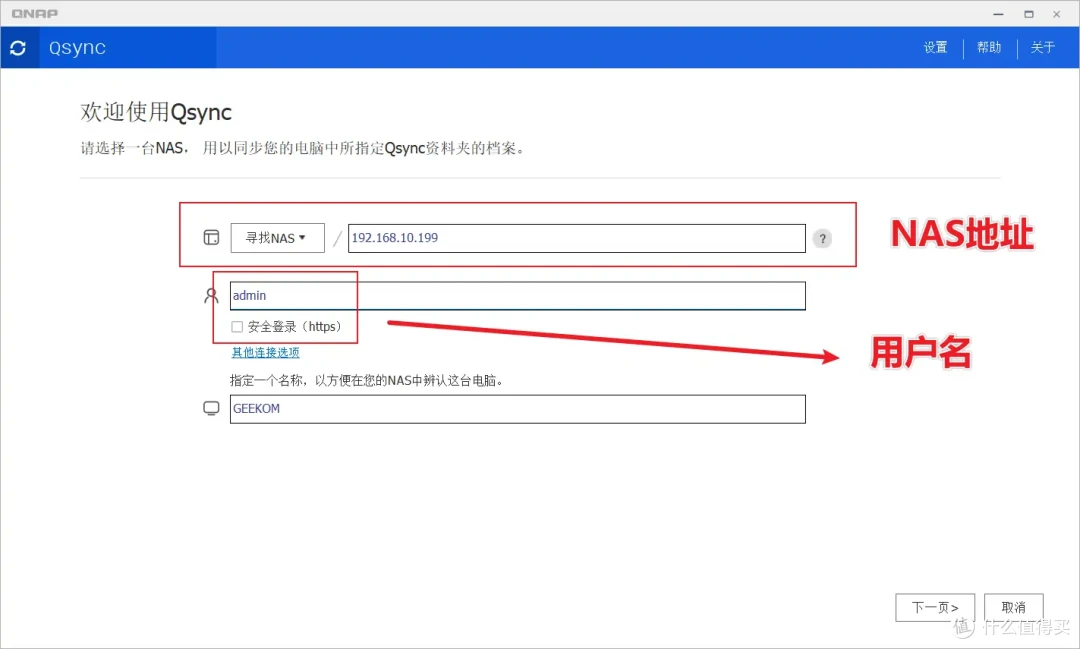Open the 设置 menu
The image size is (1080, 649).
point(935,48)
